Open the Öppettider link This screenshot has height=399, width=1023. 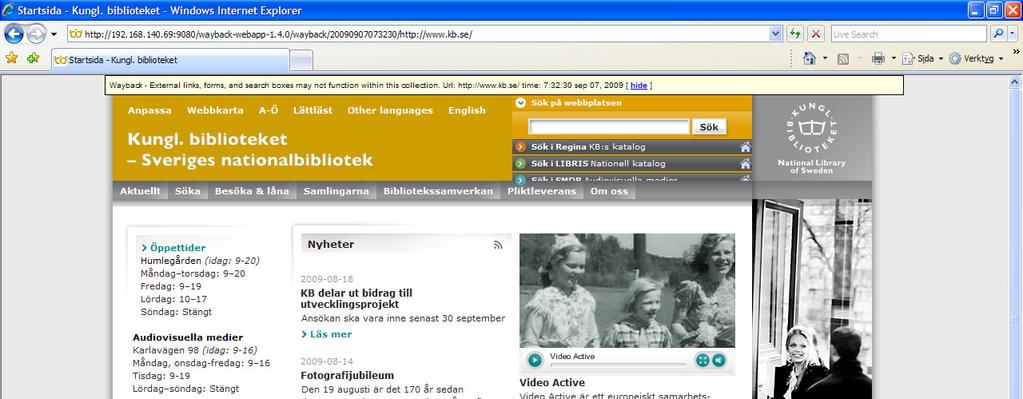173,248
